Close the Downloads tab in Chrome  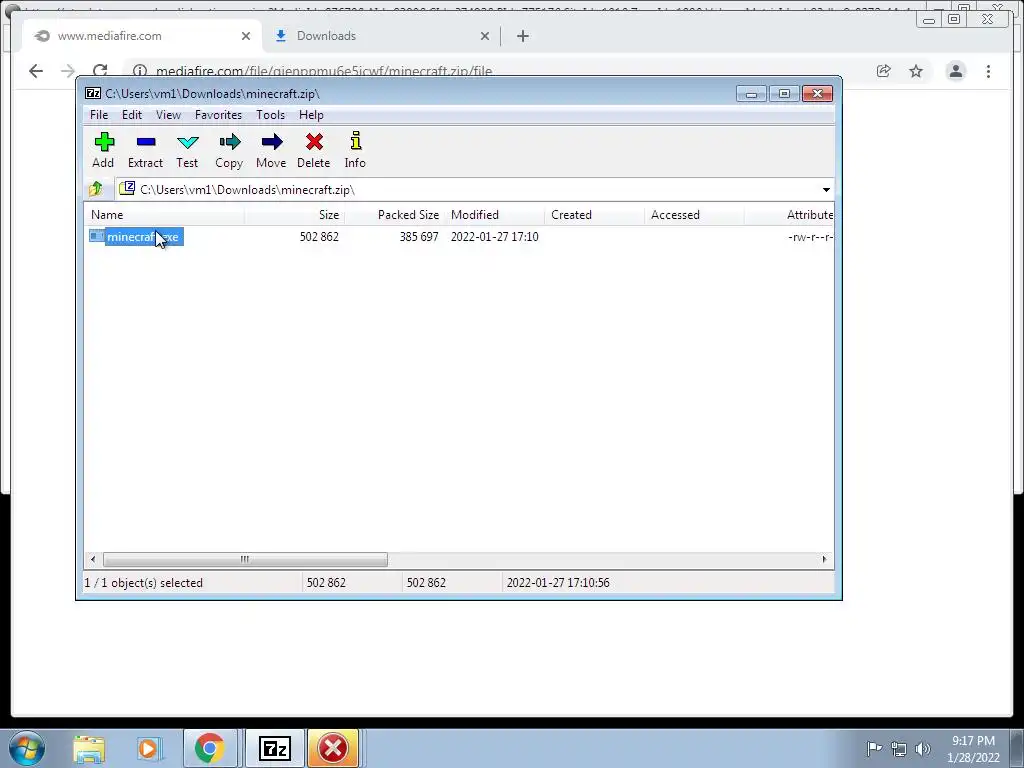click(485, 36)
